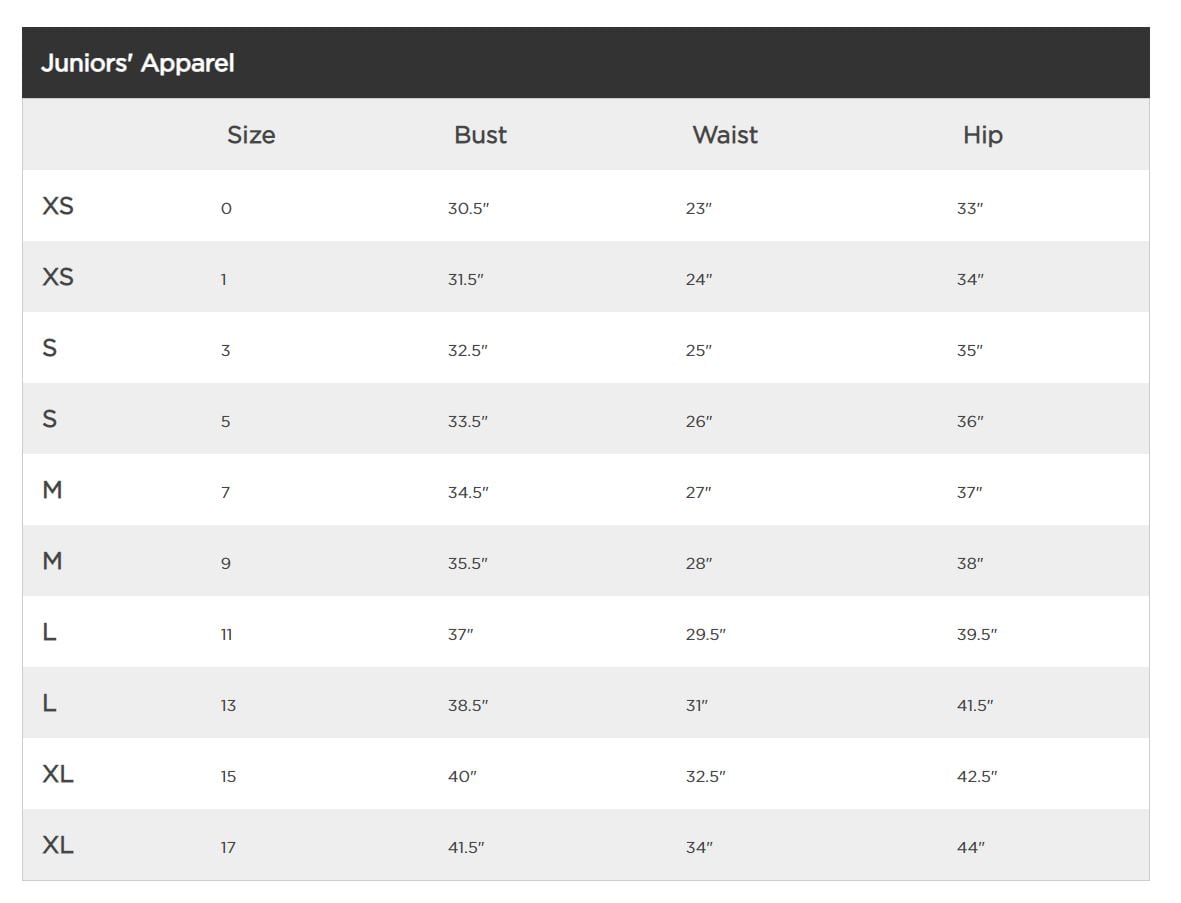Click the XL label in size 15 row
Image resolution: width=1181 pixels, height=903 pixels.
click(58, 774)
